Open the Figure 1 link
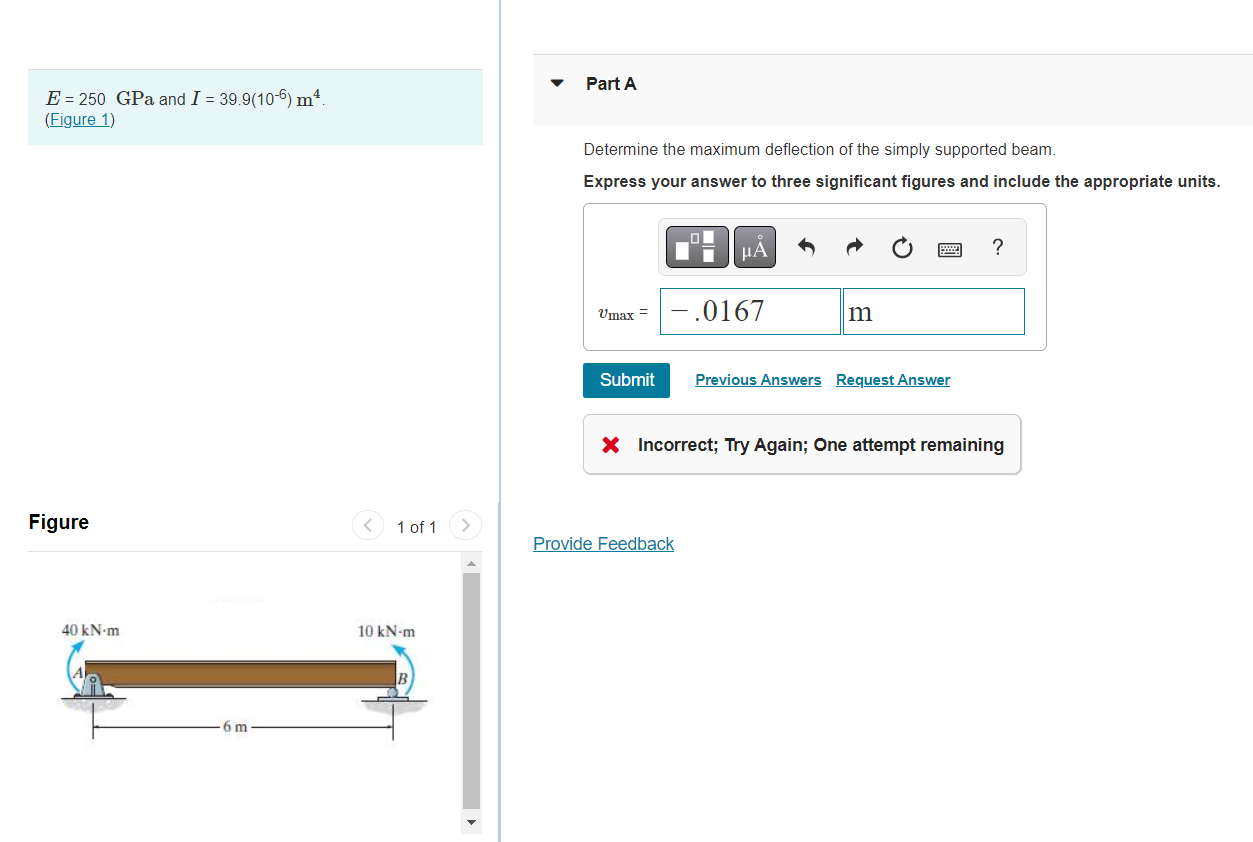Screen dimensions: 1253x842 (80, 120)
